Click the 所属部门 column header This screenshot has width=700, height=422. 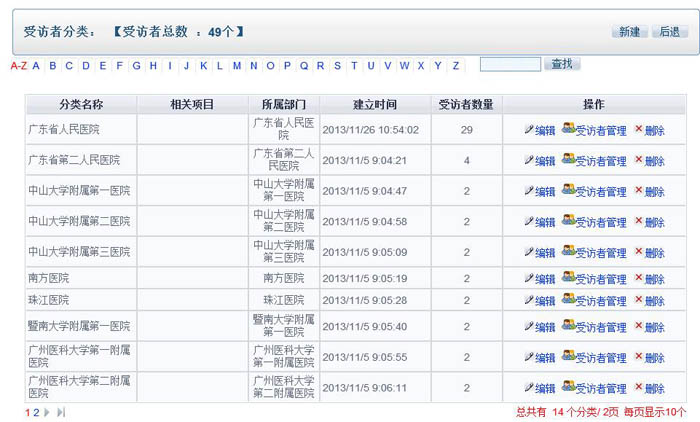[x=284, y=104]
